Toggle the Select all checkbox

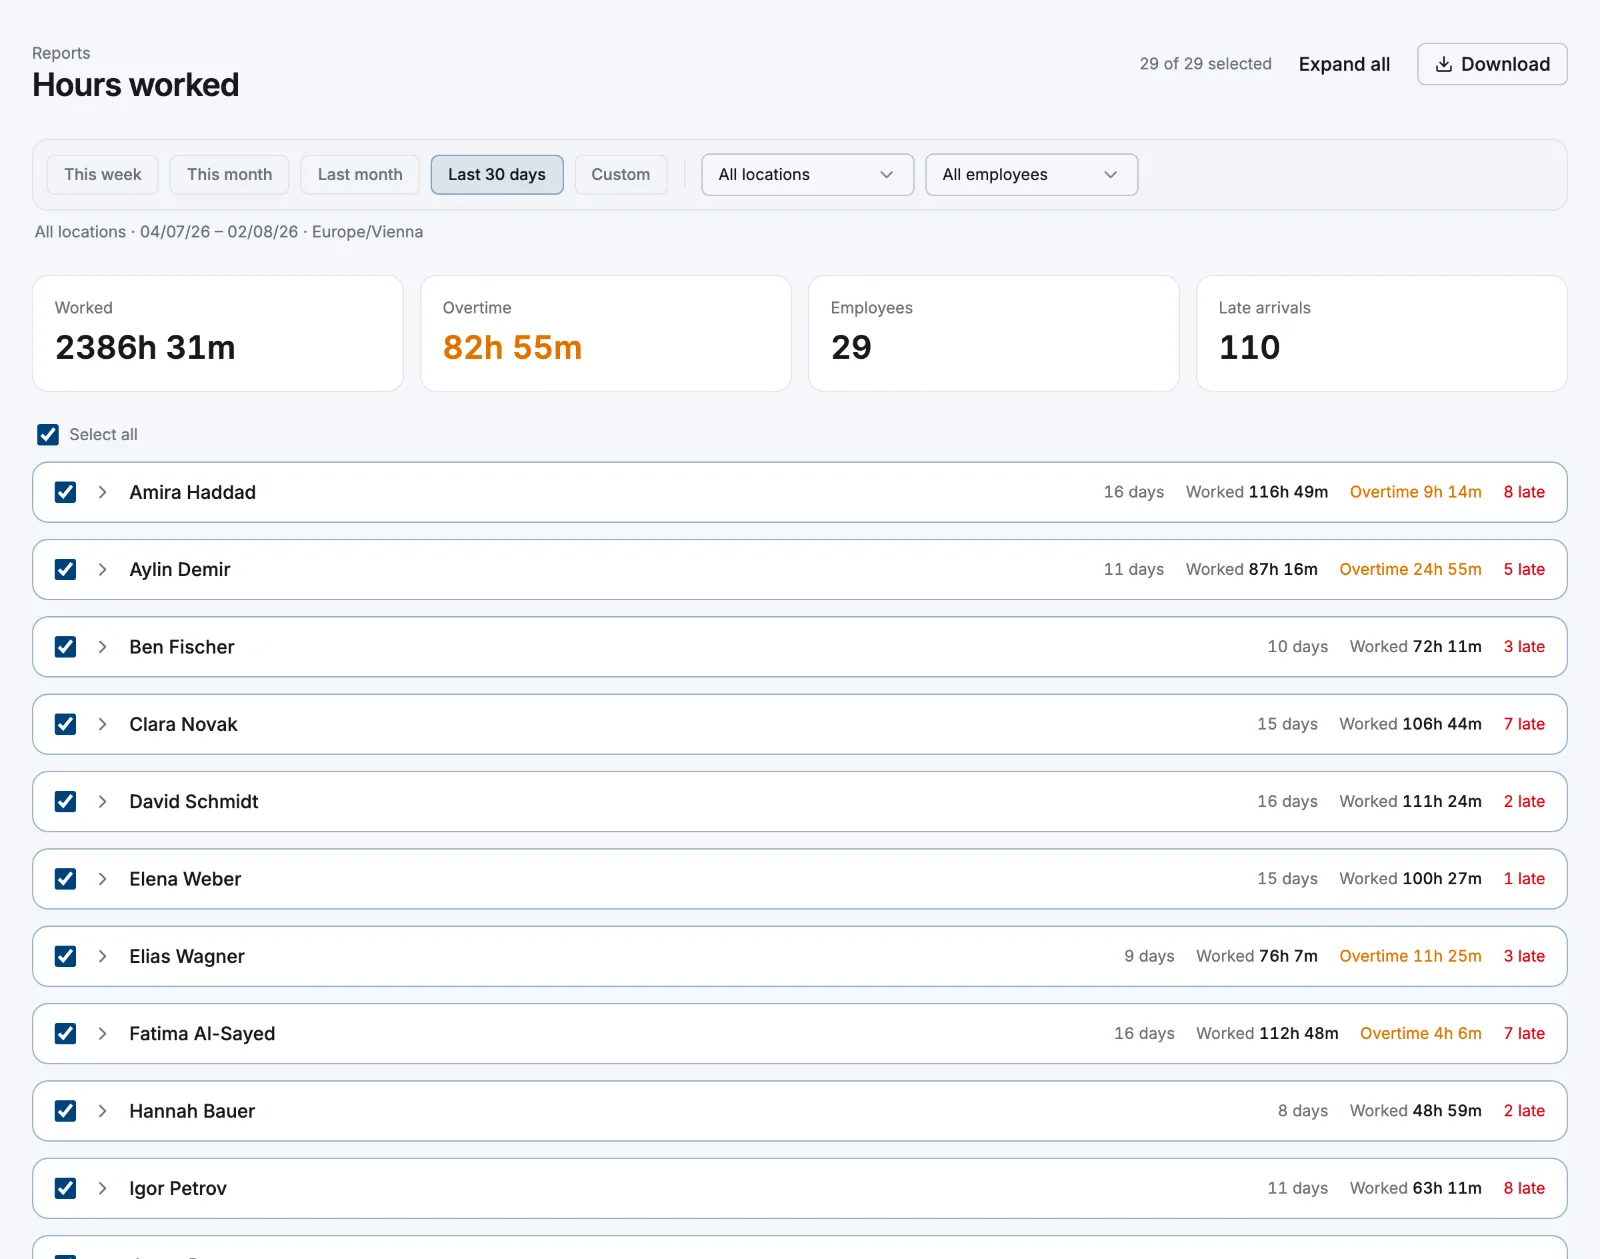tap(48, 434)
